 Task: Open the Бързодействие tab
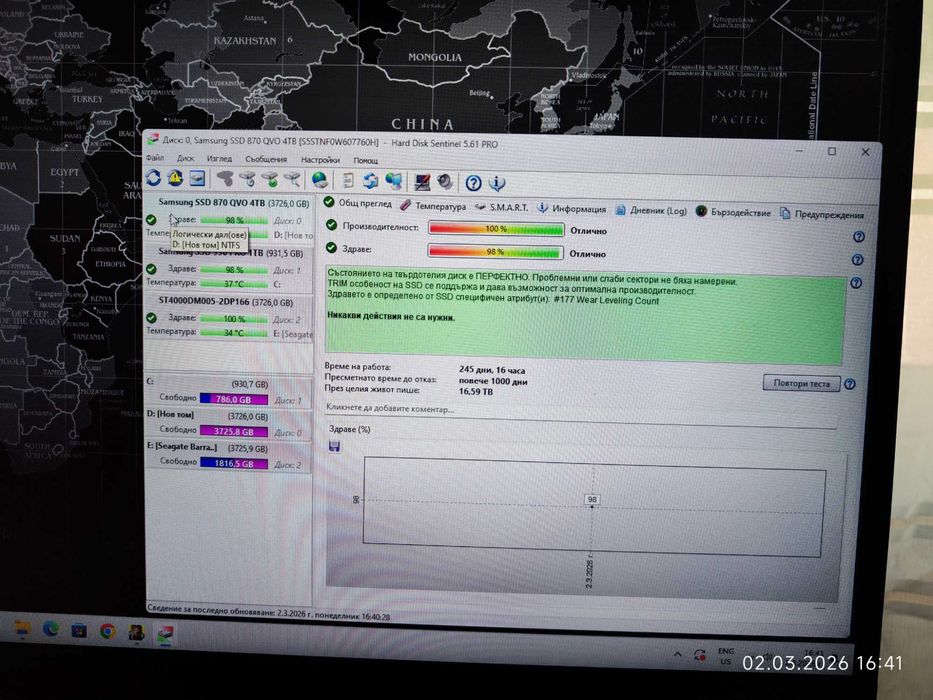point(734,212)
